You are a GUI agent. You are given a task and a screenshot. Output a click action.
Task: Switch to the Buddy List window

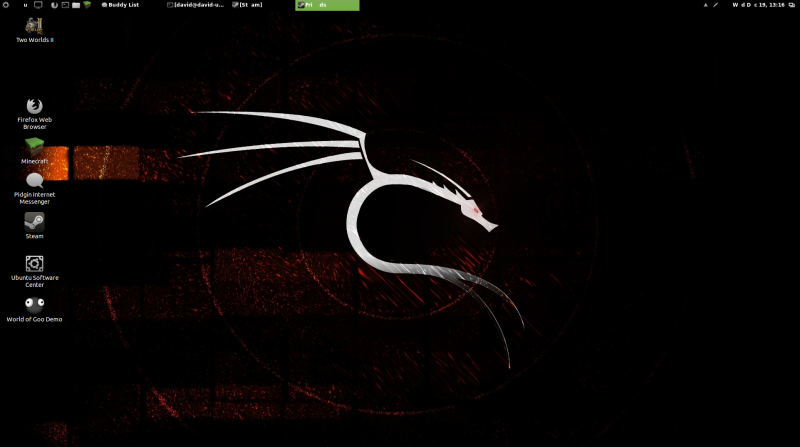click(x=120, y=5)
